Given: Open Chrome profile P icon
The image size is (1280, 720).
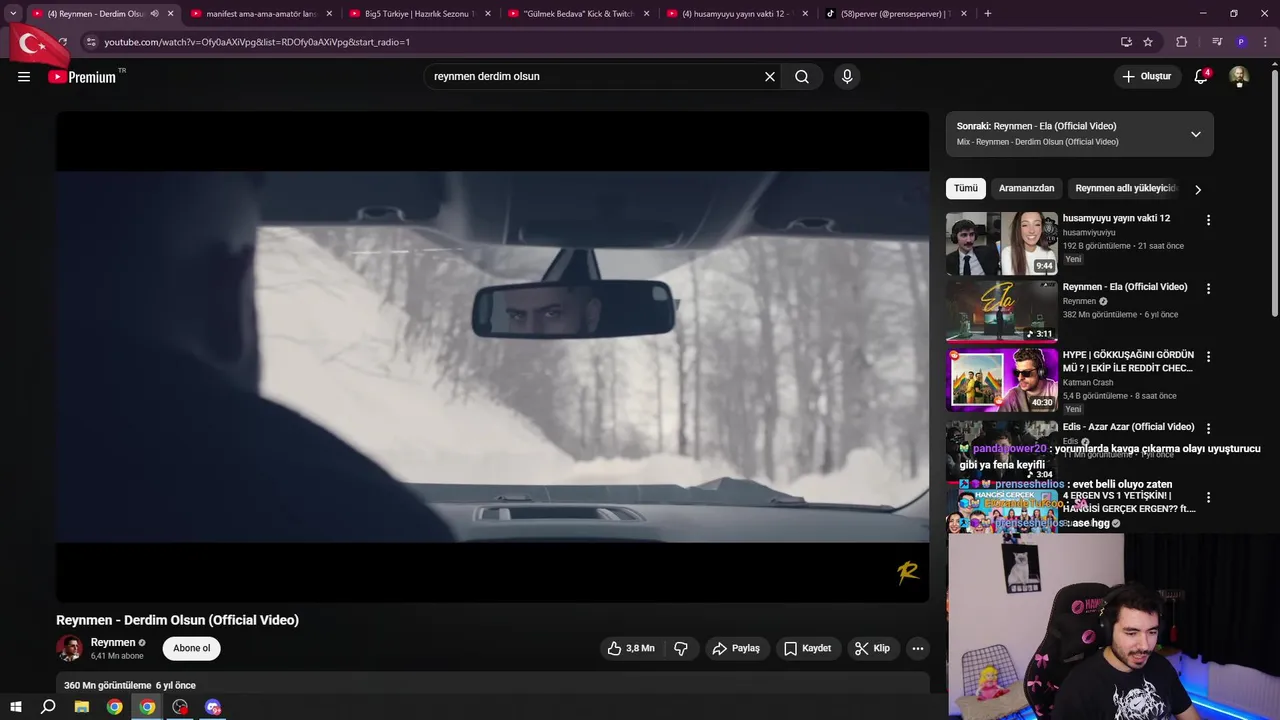Looking at the screenshot, I should click(1241, 42).
